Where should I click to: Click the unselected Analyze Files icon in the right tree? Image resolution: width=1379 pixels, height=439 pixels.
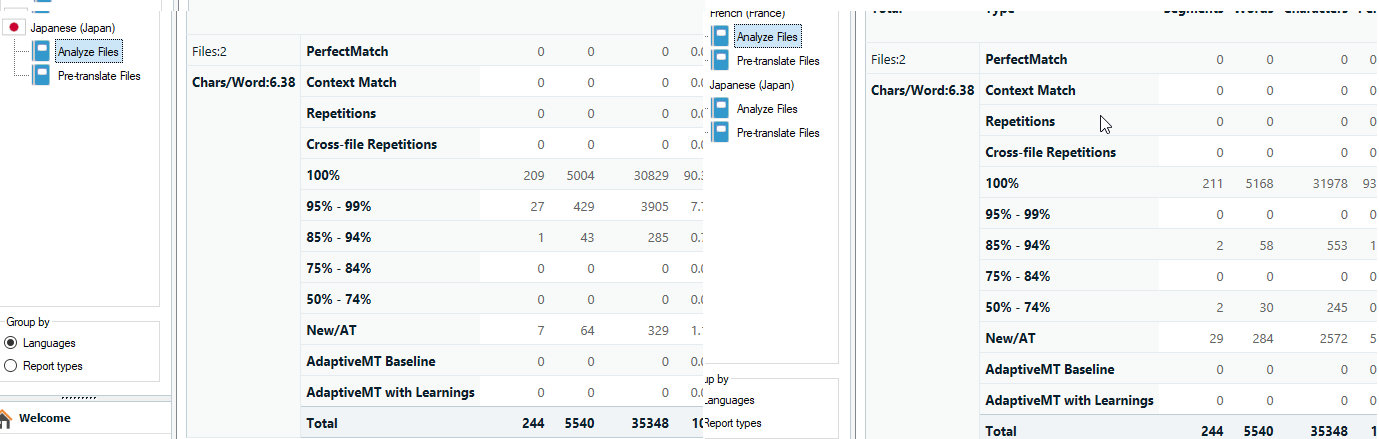coord(721,109)
